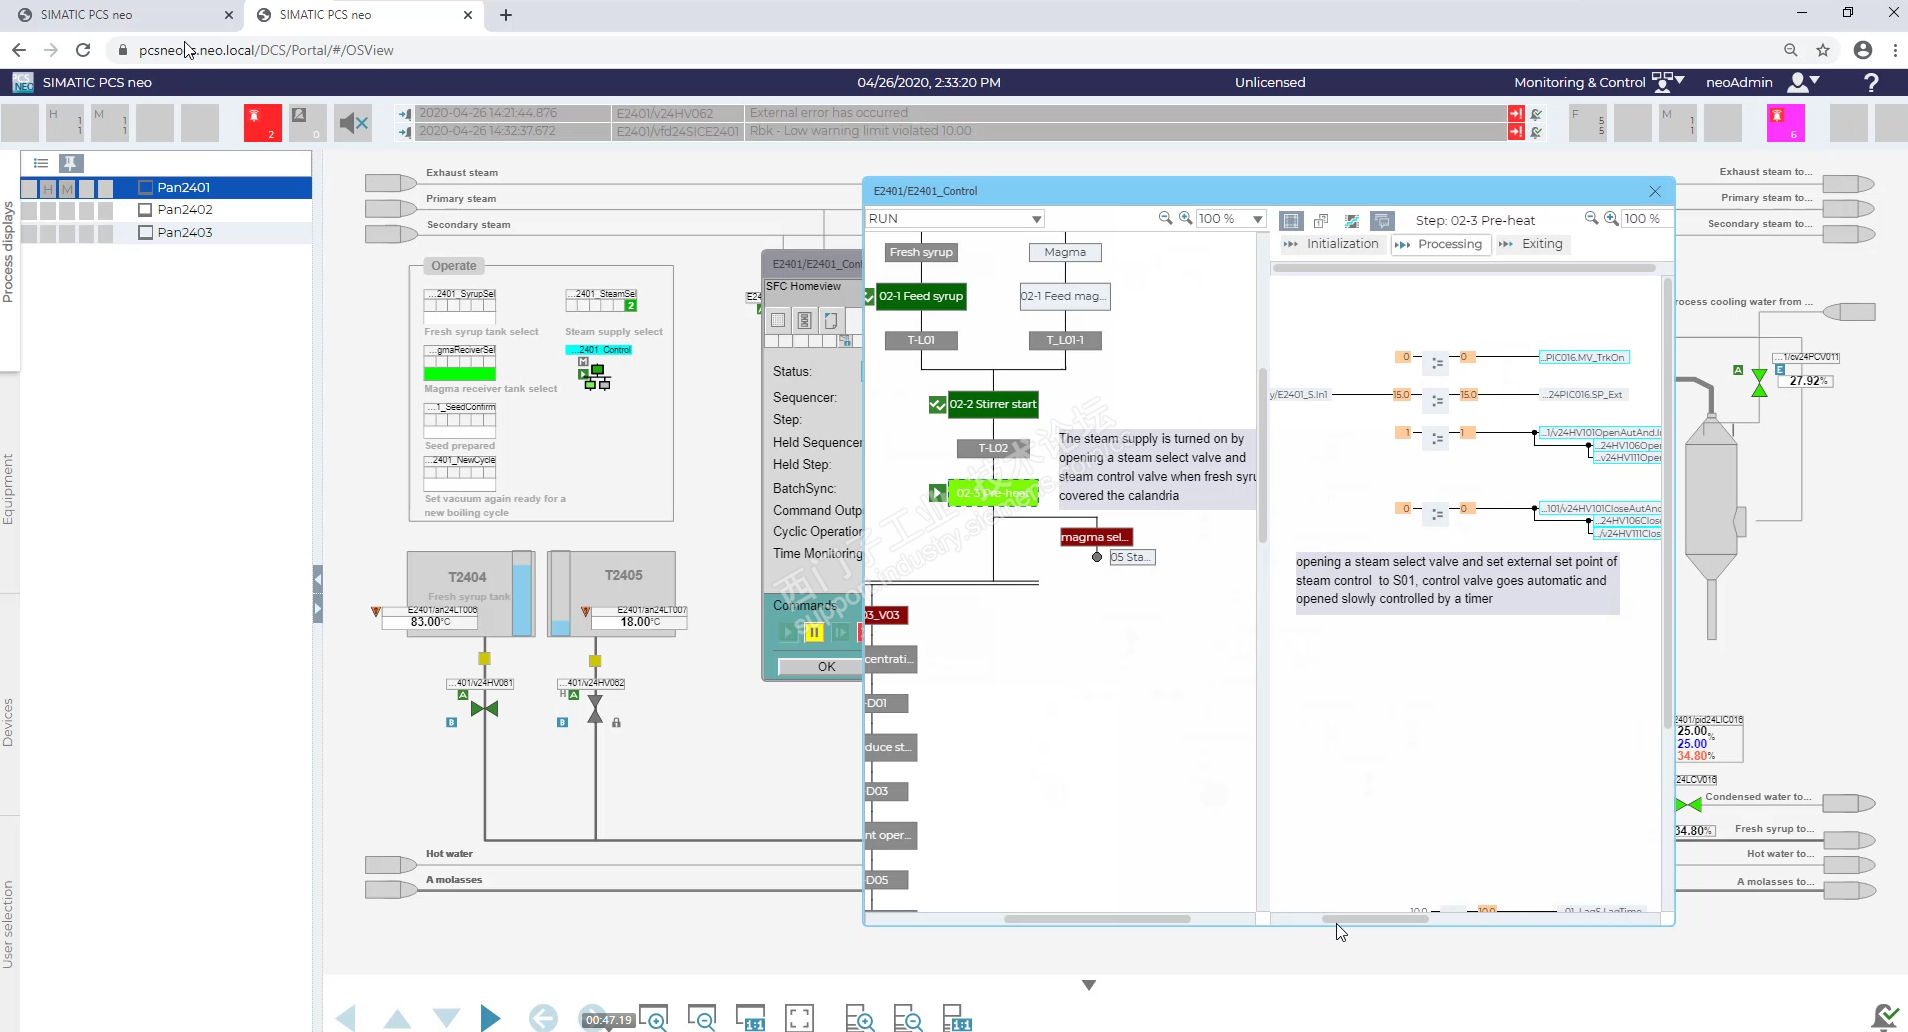
Task: Click the acknowledge icon for first alarm row
Action: 1536,113
